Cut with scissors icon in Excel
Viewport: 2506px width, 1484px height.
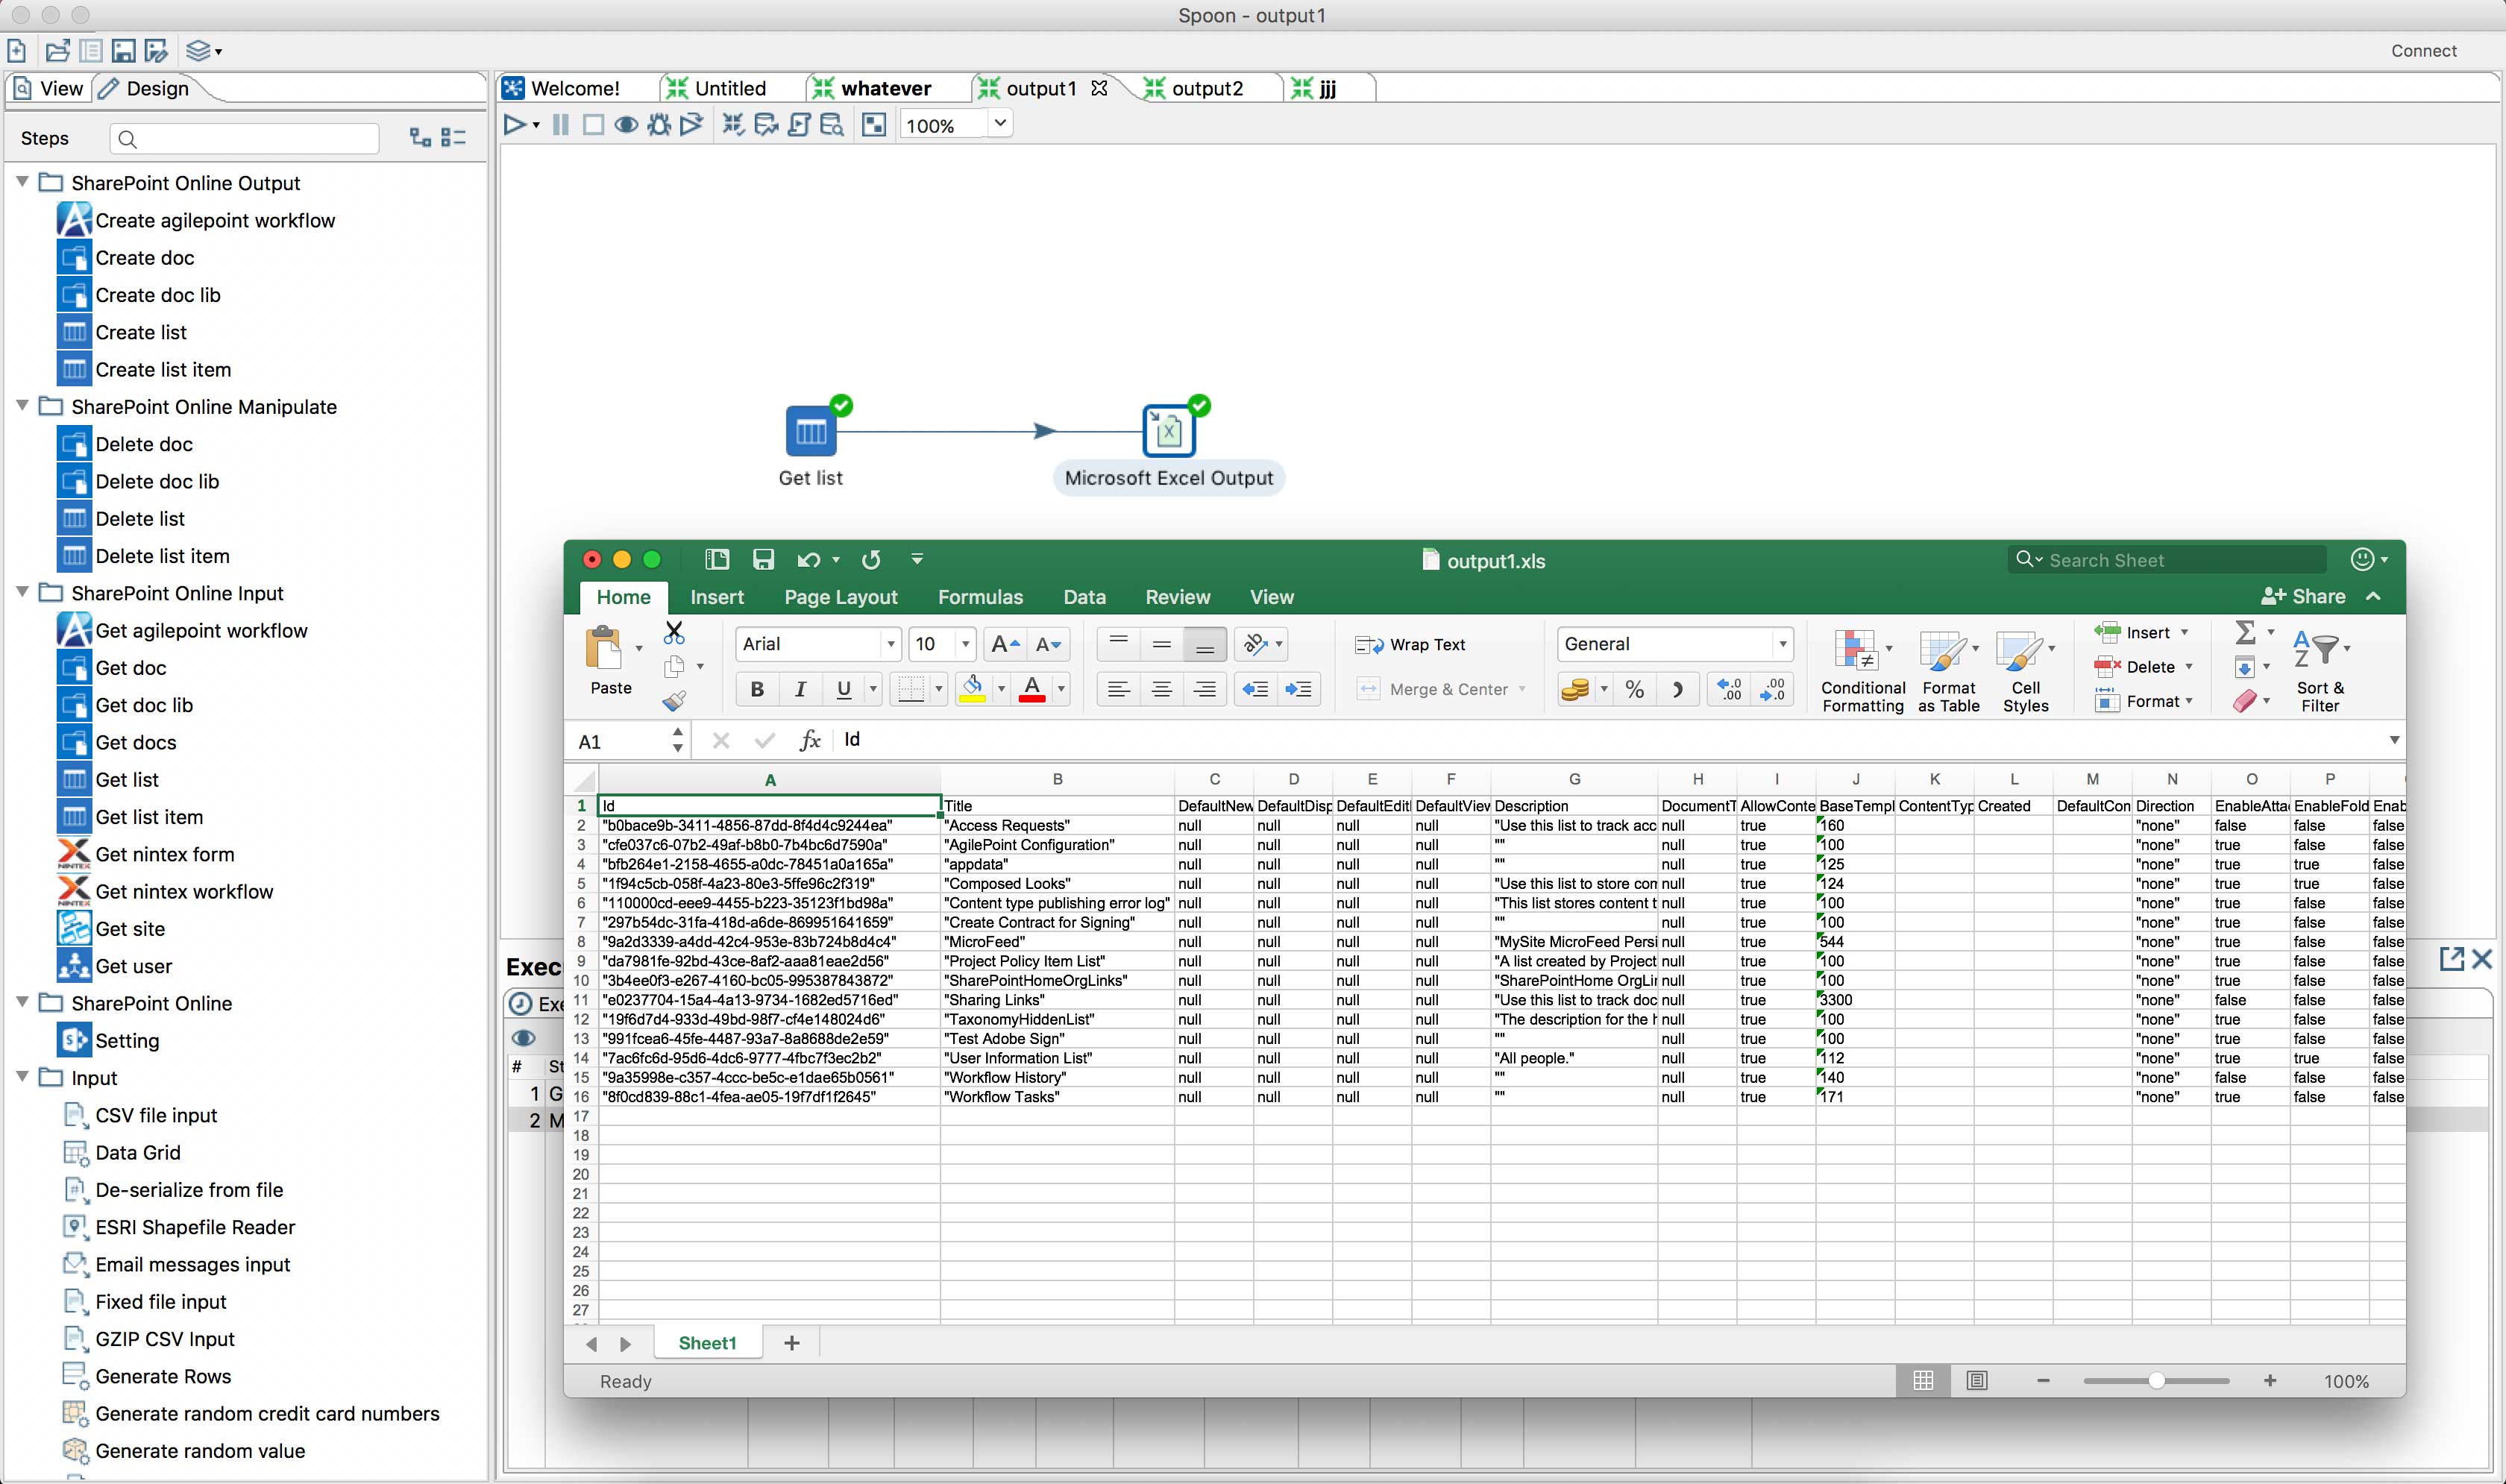click(674, 632)
